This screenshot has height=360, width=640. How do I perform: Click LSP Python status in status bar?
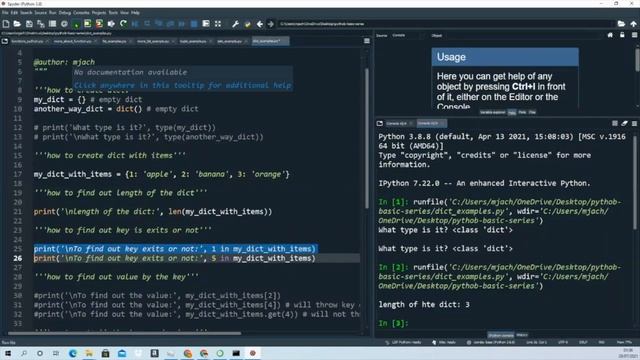pyautogui.click(x=403, y=342)
